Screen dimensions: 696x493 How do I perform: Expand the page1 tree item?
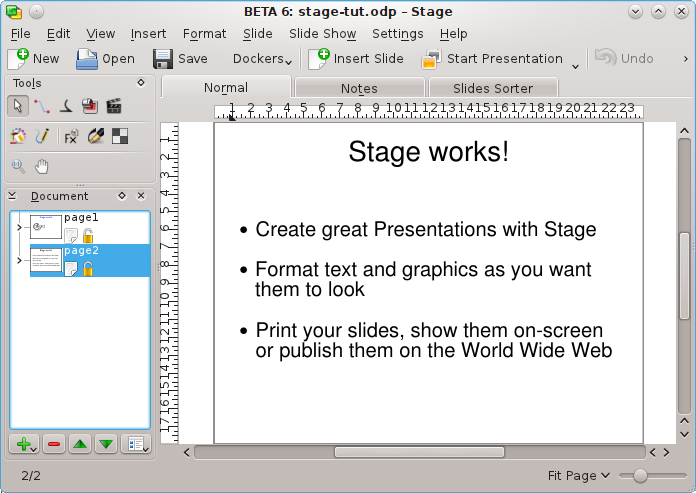(x=19, y=228)
